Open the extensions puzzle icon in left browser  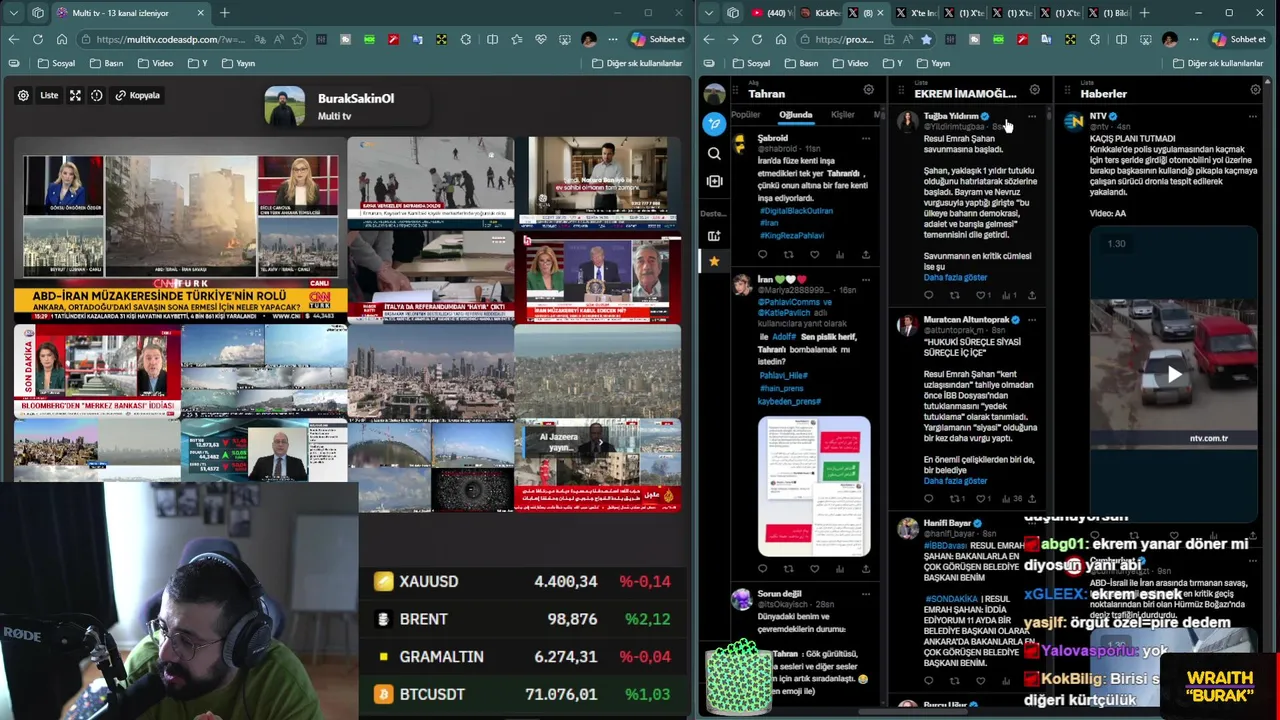coord(466,39)
